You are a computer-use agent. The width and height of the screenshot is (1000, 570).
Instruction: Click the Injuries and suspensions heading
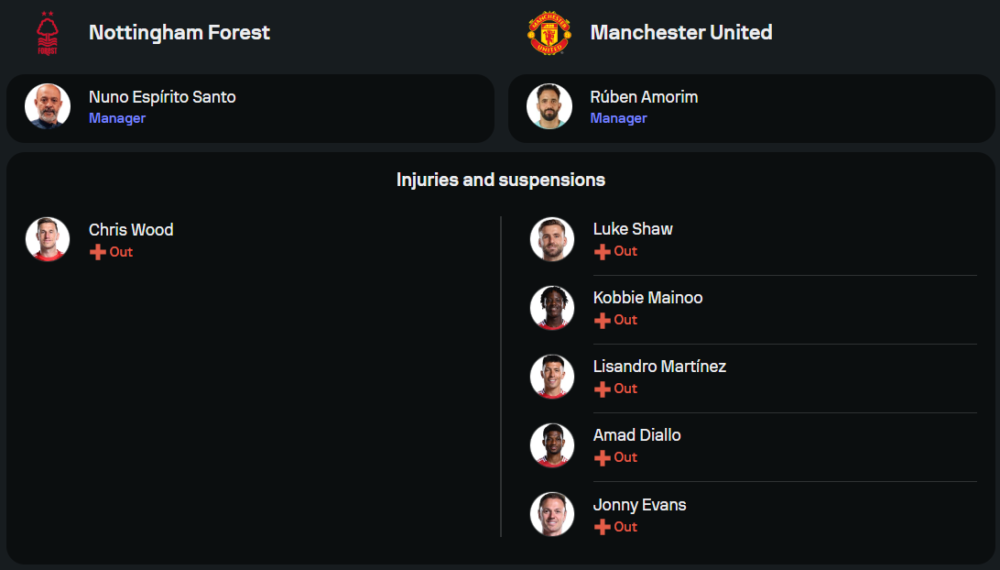pos(500,180)
